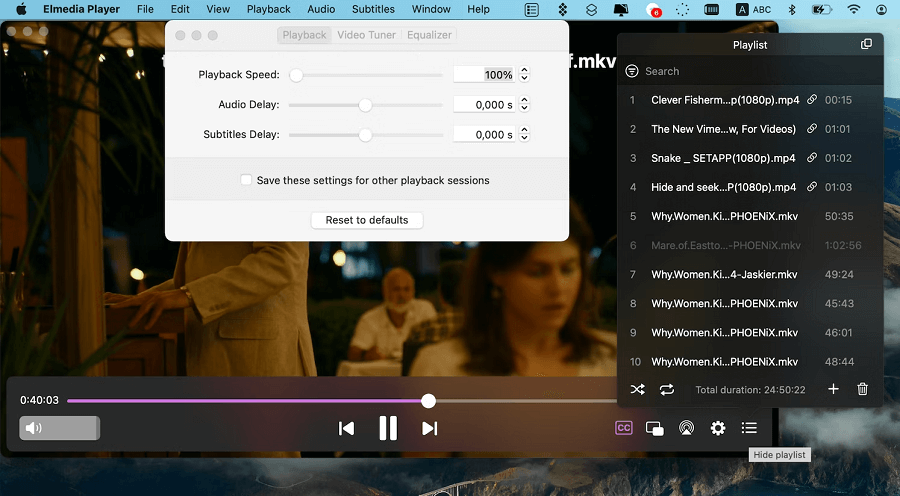This screenshot has width=900, height=496.
Task: Enable save settings for other playback sessions
Action: tap(246, 180)
